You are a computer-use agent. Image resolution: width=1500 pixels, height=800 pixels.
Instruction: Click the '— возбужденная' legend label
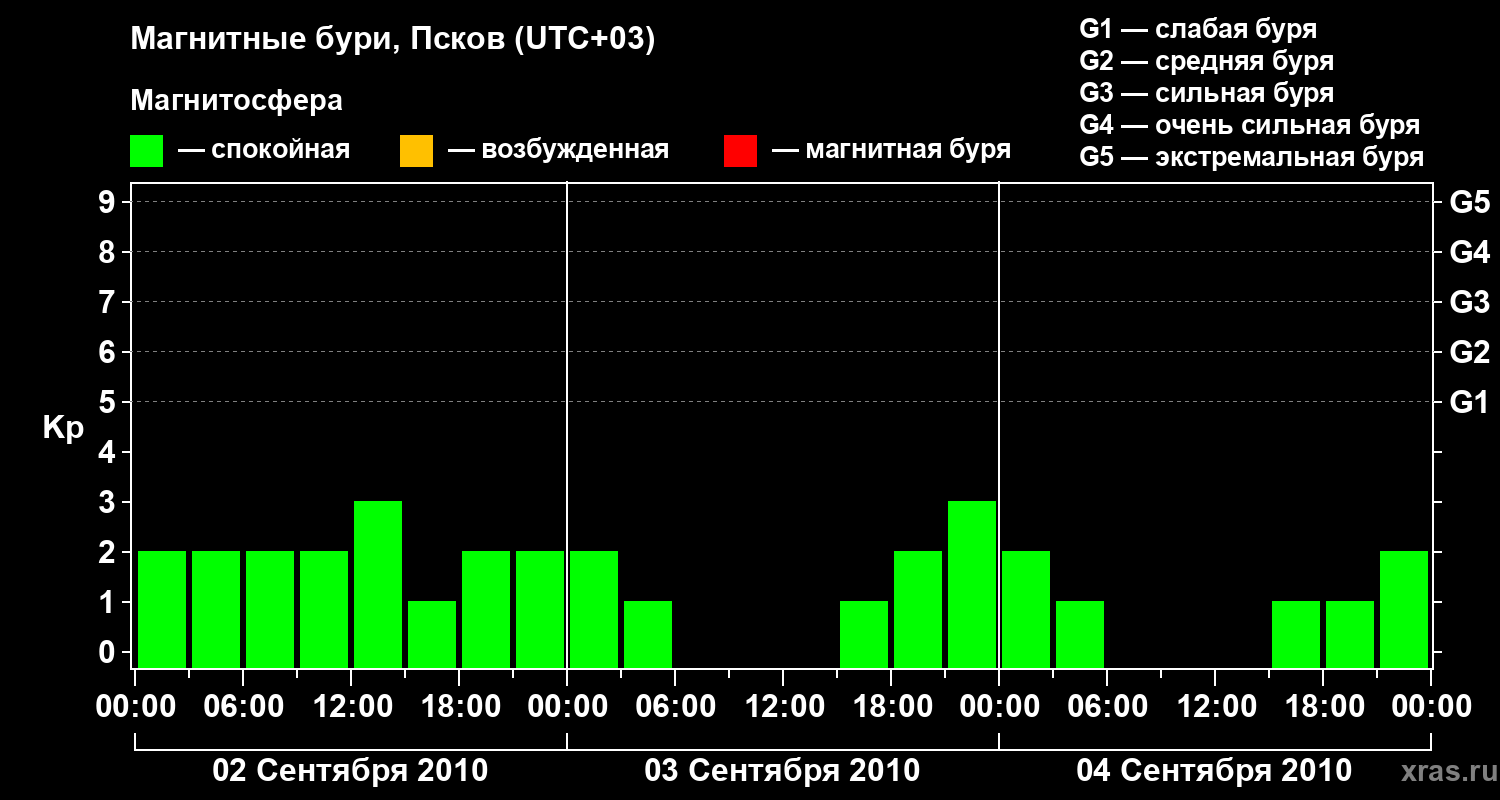(558, 151)
